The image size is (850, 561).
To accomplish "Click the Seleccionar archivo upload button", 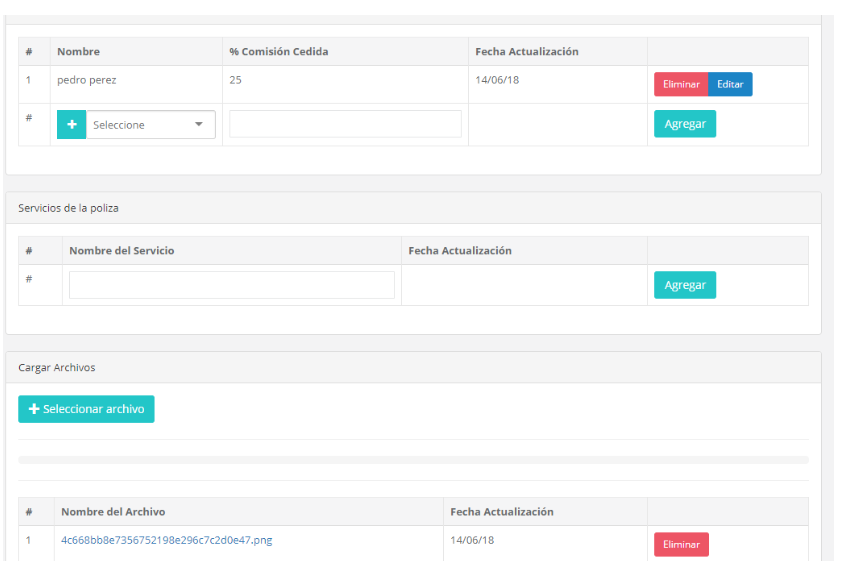I will pos(86,409).
